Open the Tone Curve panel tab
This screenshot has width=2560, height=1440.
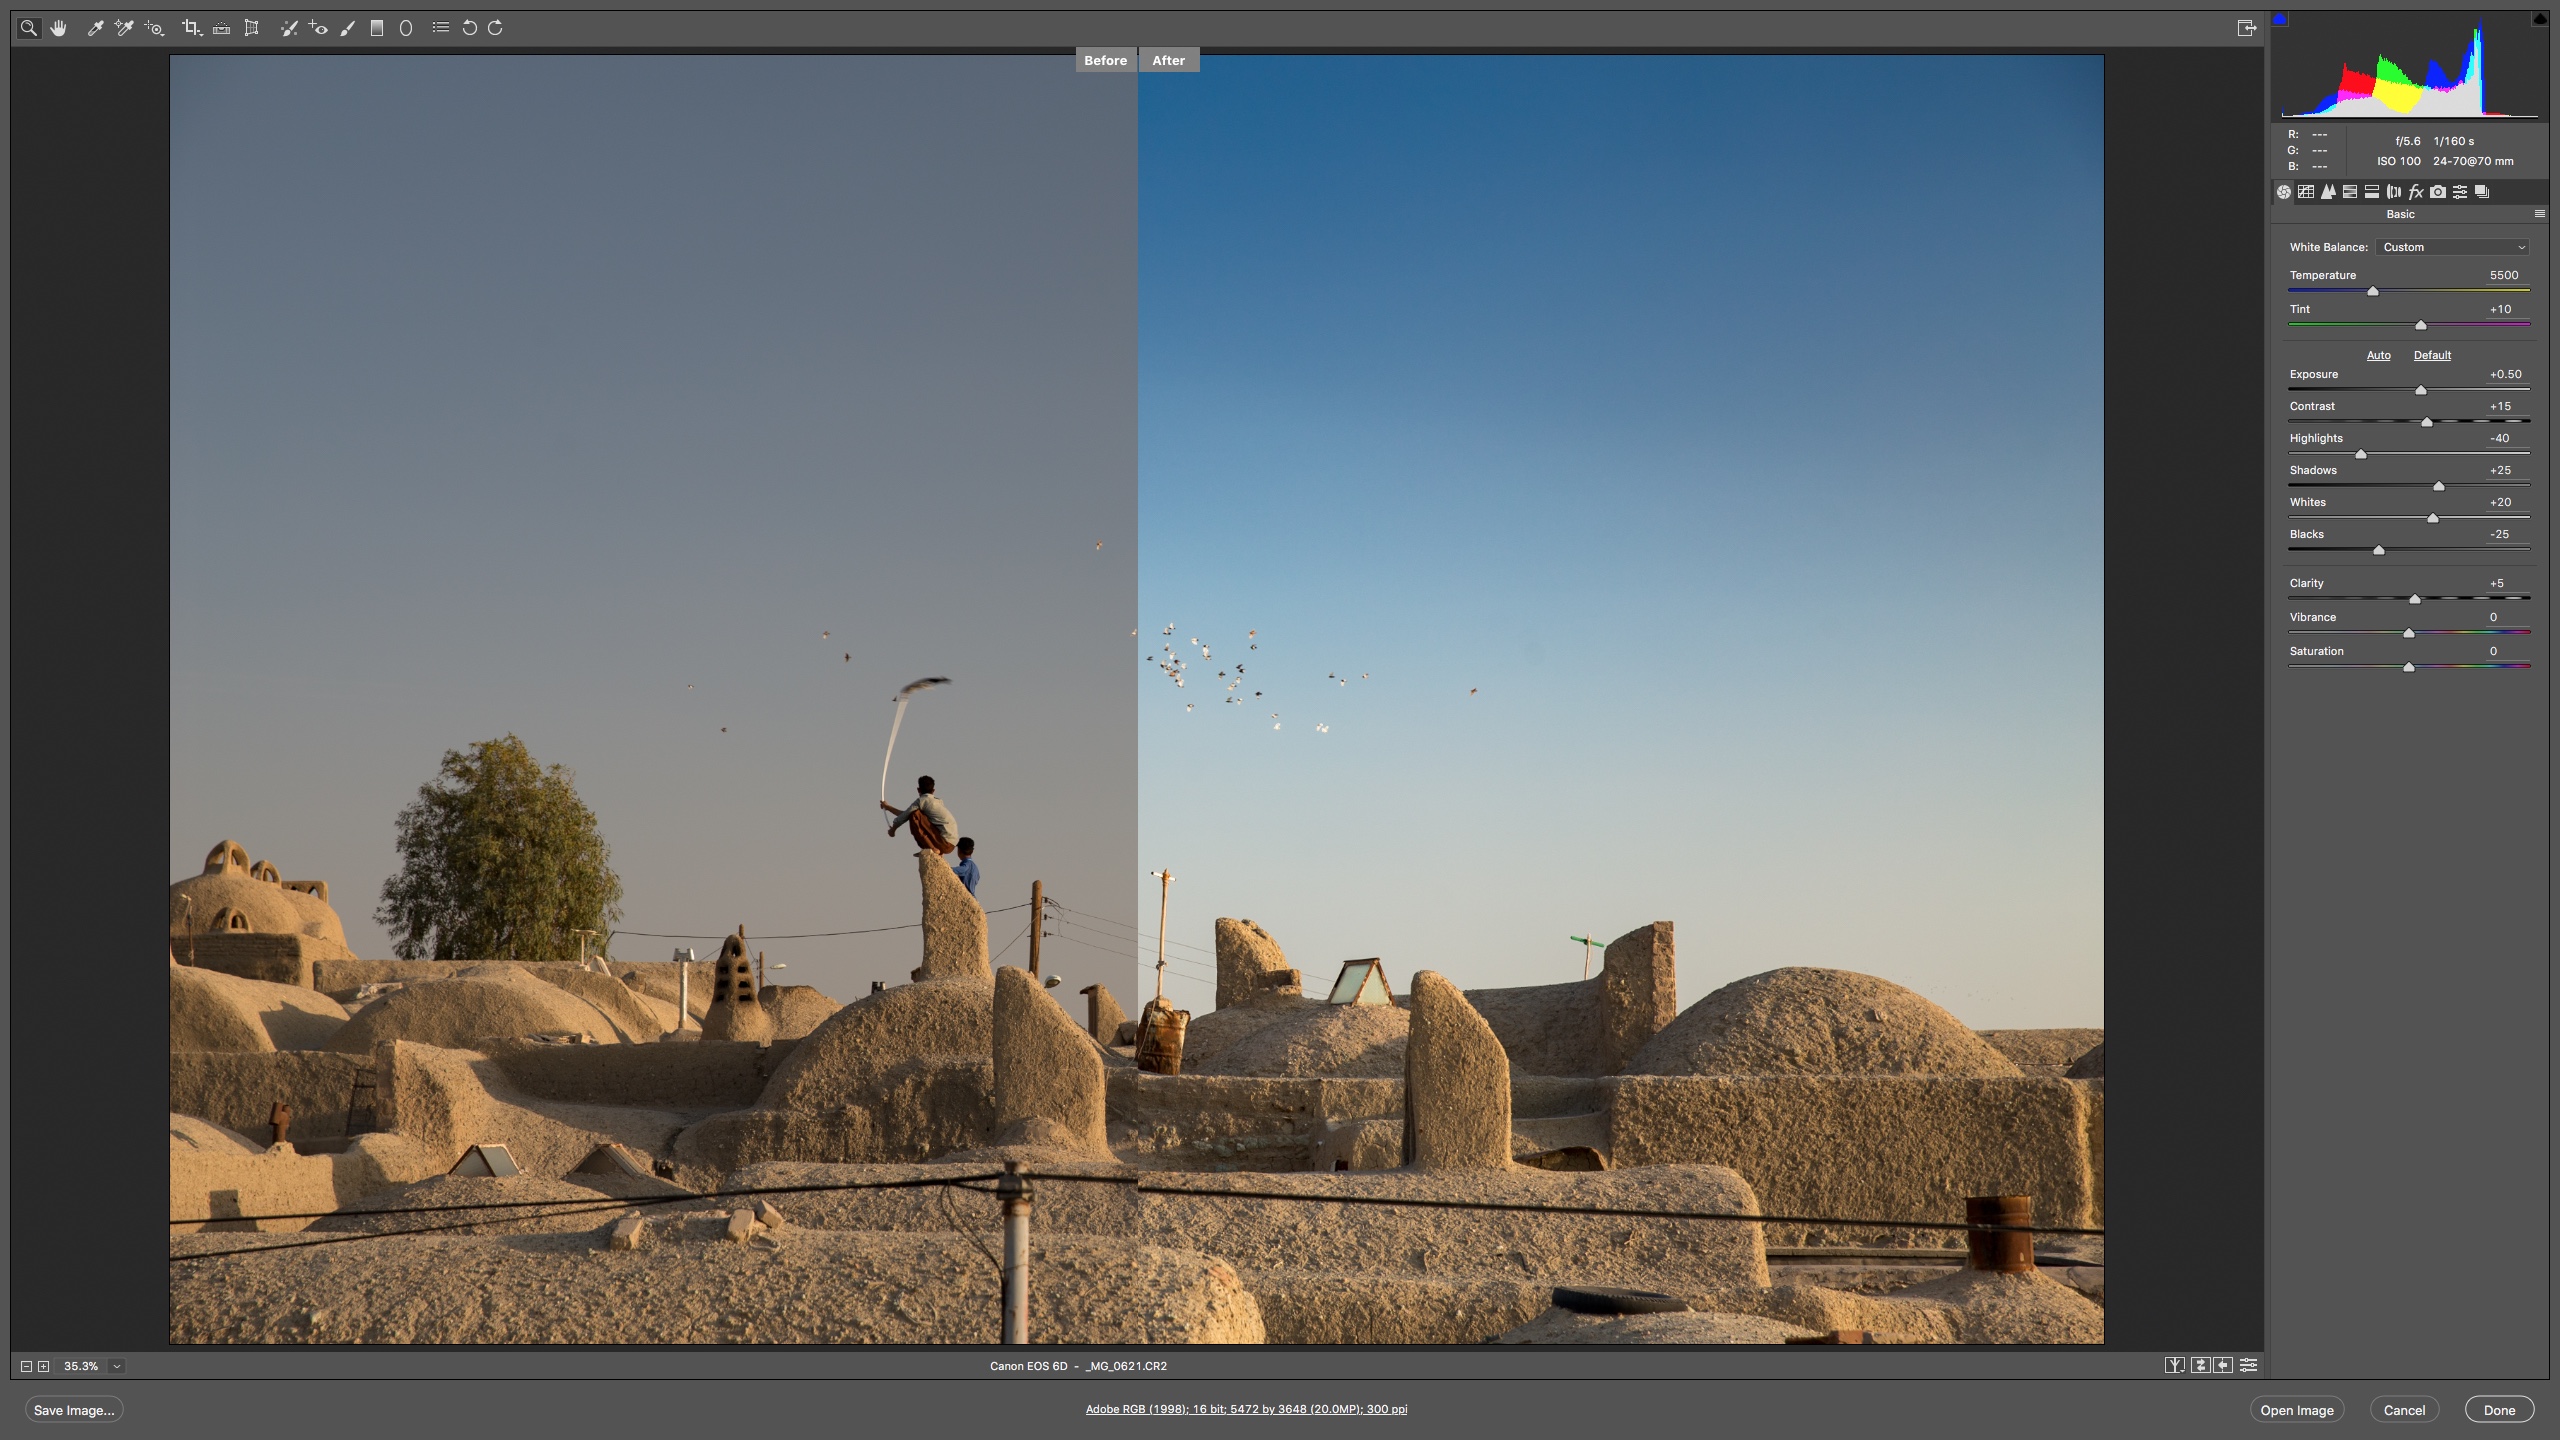[2306, 192]
